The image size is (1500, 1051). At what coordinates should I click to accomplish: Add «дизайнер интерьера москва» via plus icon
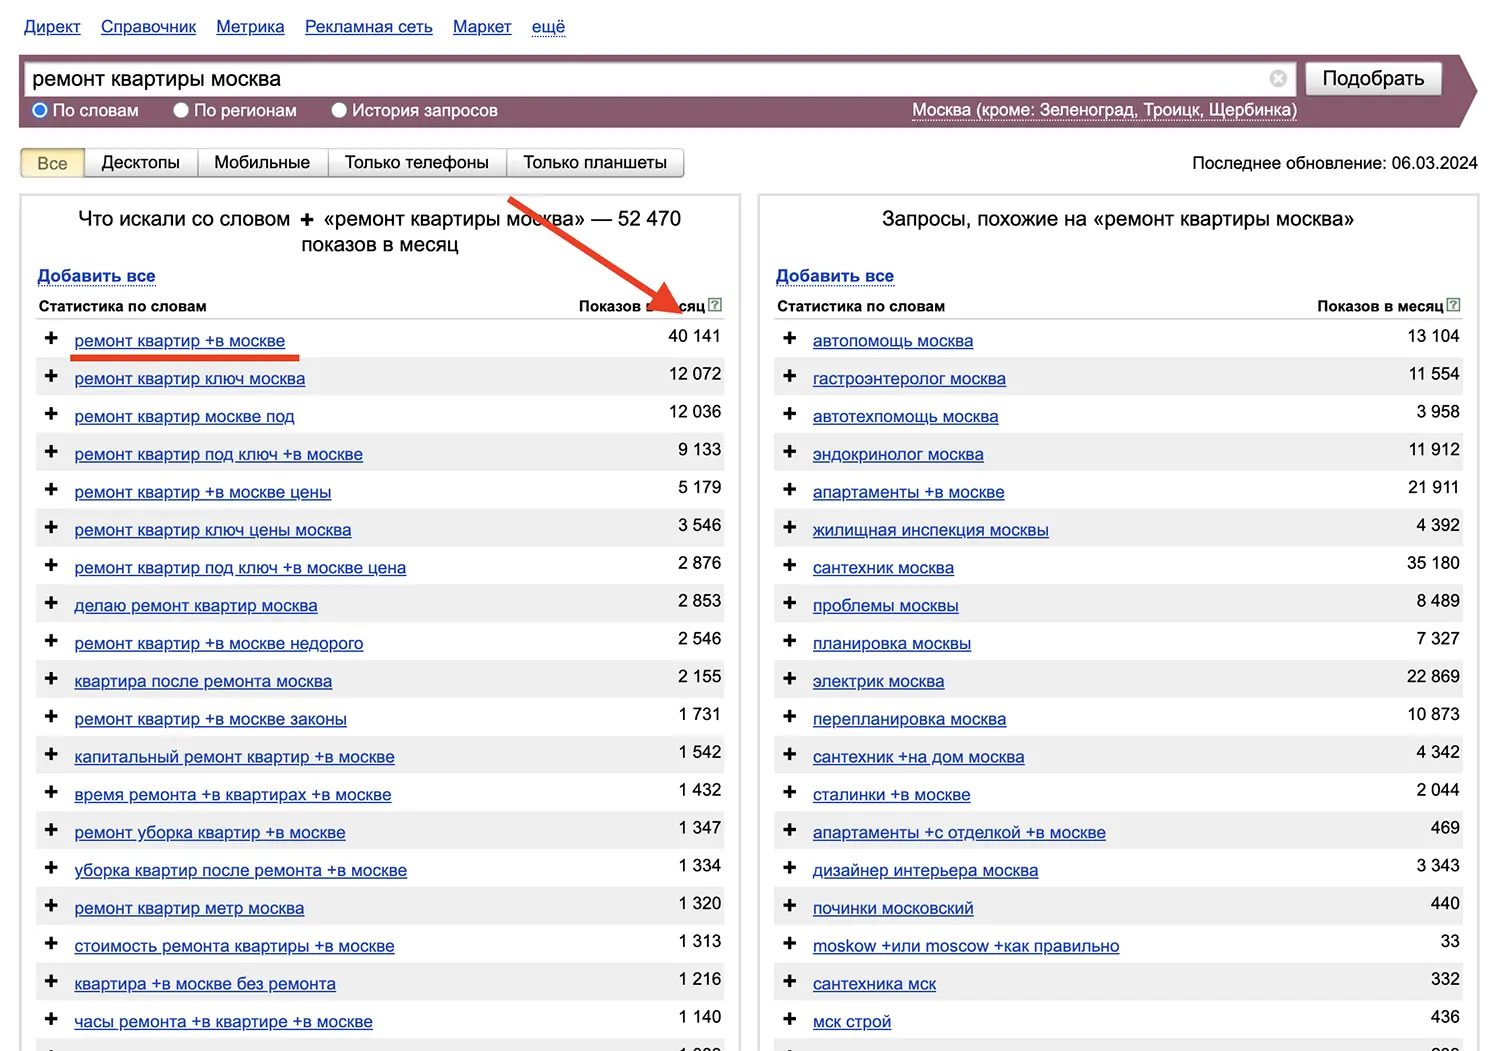click(789, 868)
